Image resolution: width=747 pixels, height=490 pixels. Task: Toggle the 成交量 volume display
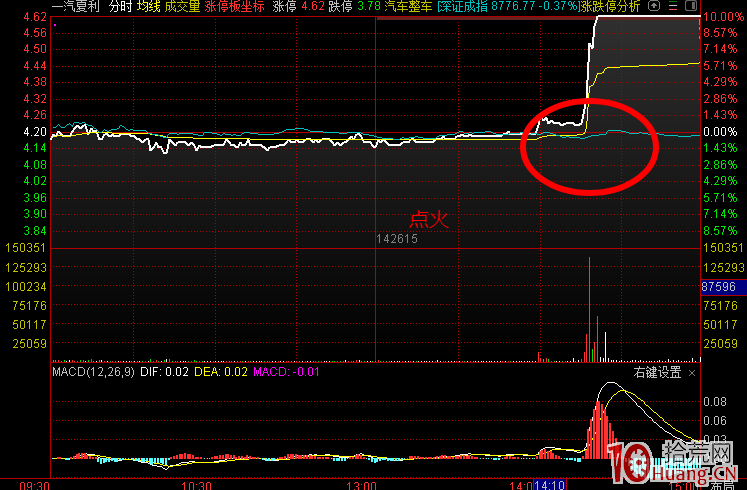click(x=182, y=6)
